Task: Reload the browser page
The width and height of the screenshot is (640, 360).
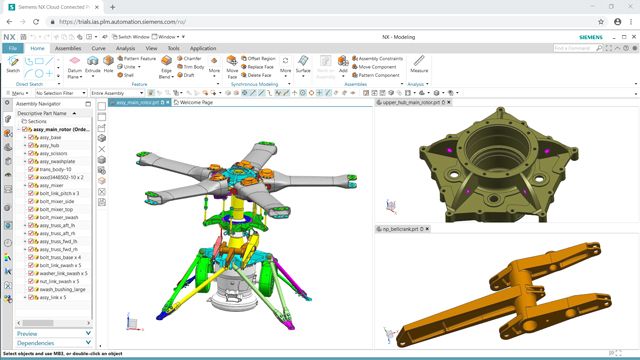Action: [x=36, y=22]
